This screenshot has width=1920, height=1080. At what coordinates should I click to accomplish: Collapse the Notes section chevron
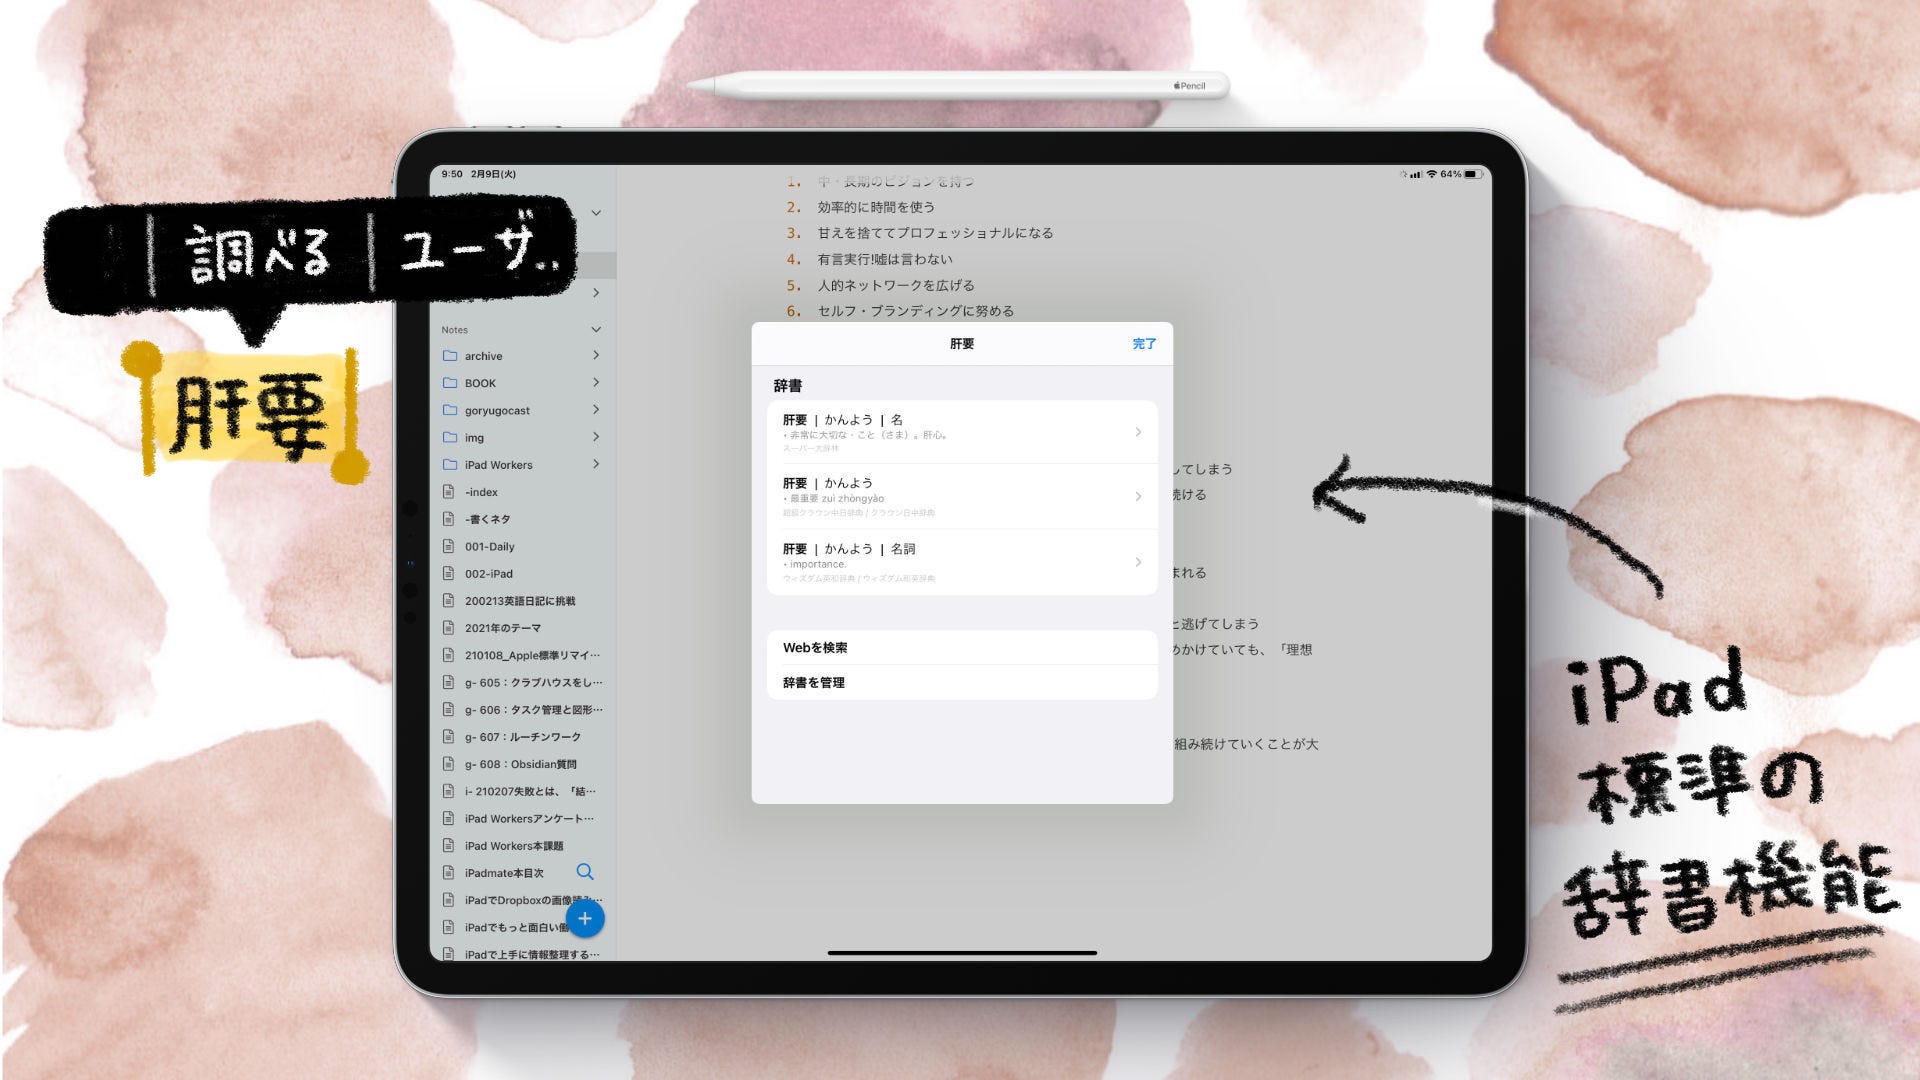(596, 329)
